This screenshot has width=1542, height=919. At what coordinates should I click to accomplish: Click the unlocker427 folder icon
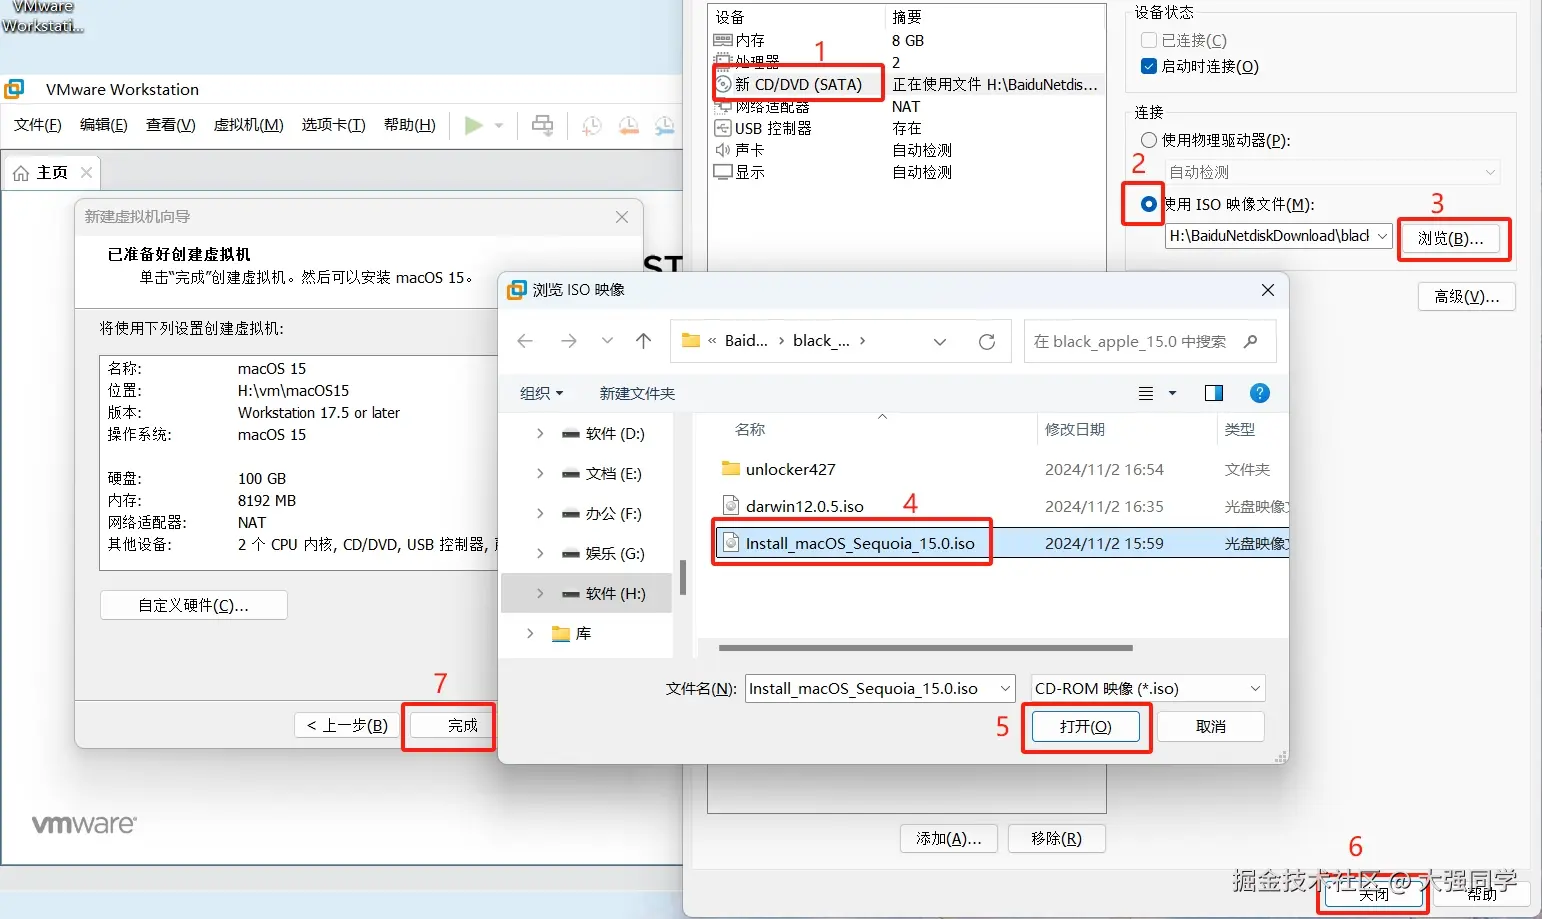(731, 468)
